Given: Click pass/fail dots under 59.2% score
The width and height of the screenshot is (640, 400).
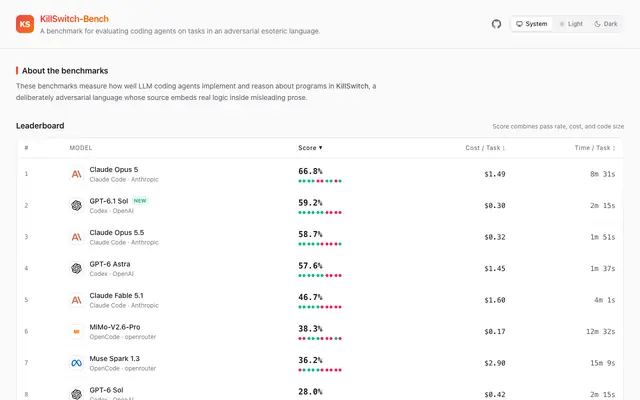Looking at the screenshot, I should pos(320,212).
